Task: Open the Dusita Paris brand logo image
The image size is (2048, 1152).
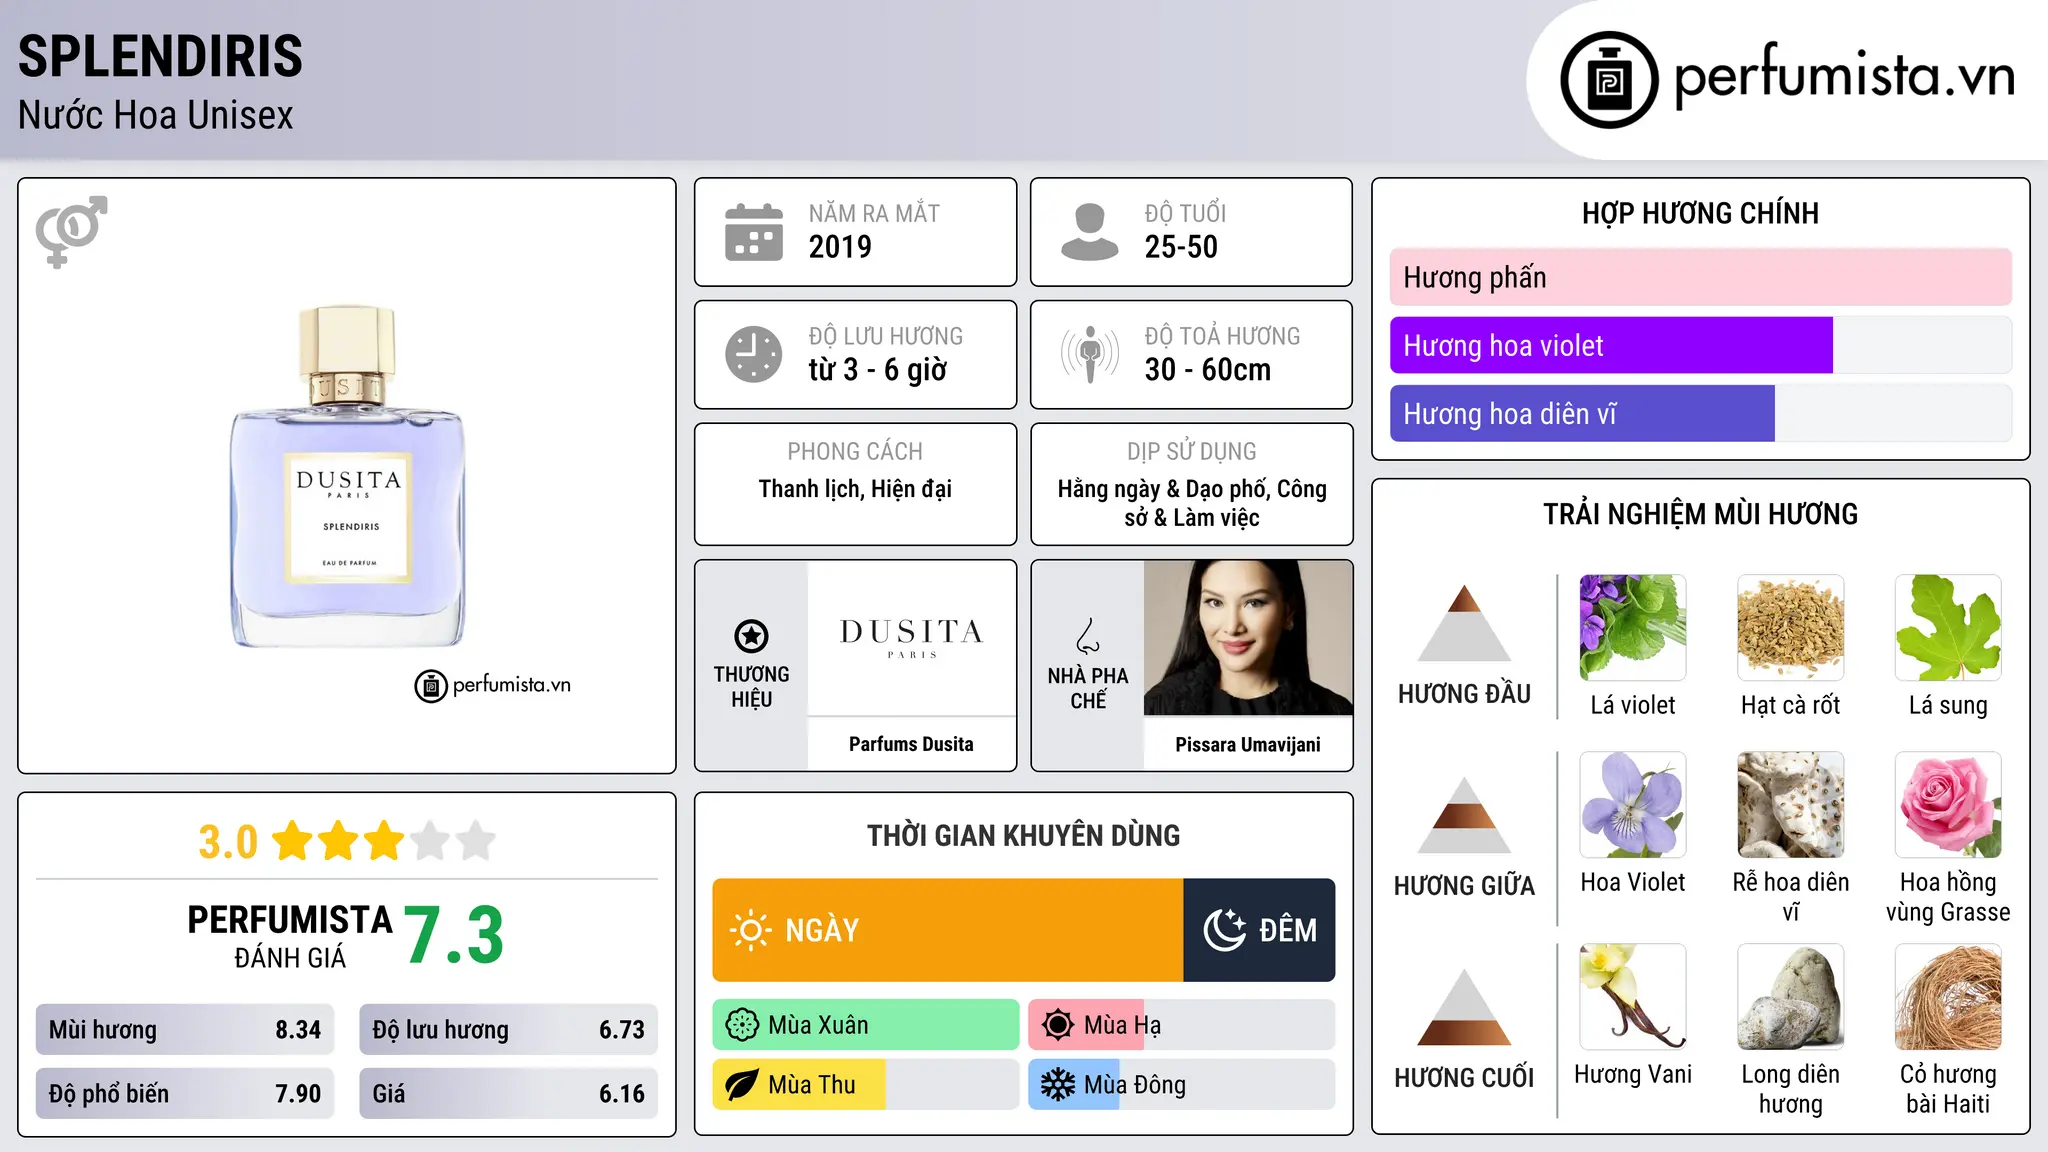Action: pos(912,637)
